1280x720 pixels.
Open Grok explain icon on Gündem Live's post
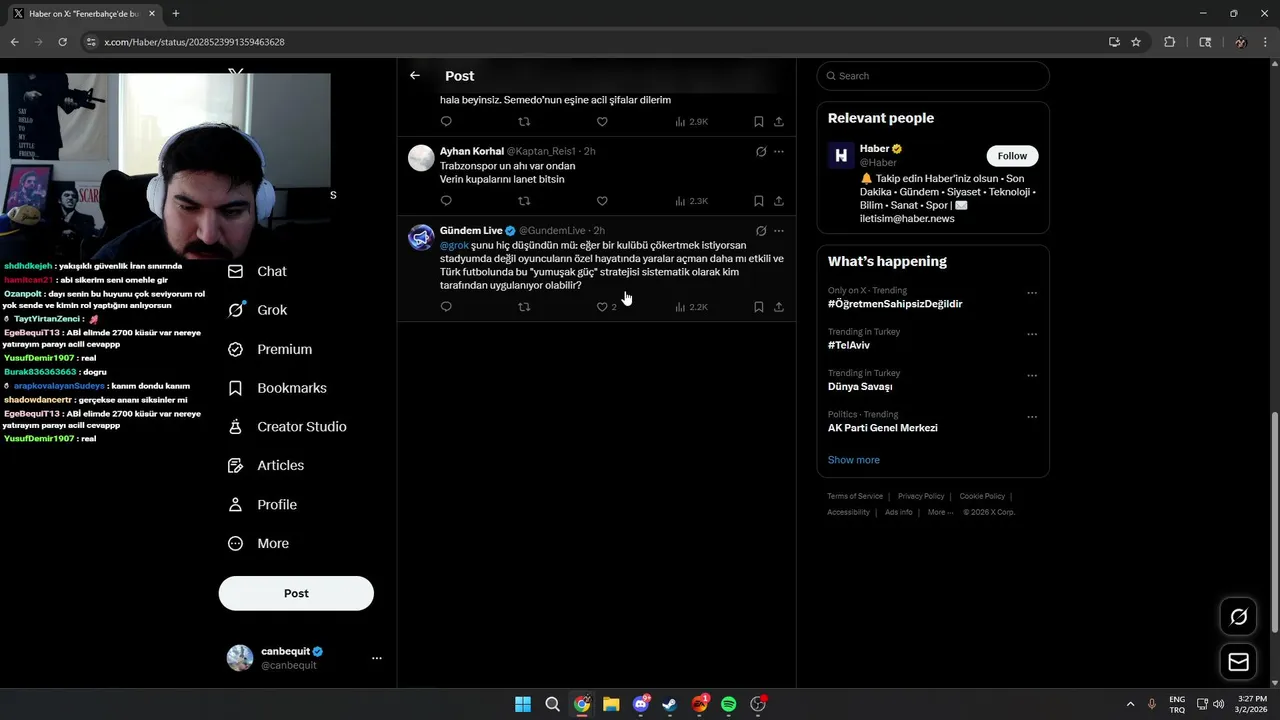(x=761, y=231)
